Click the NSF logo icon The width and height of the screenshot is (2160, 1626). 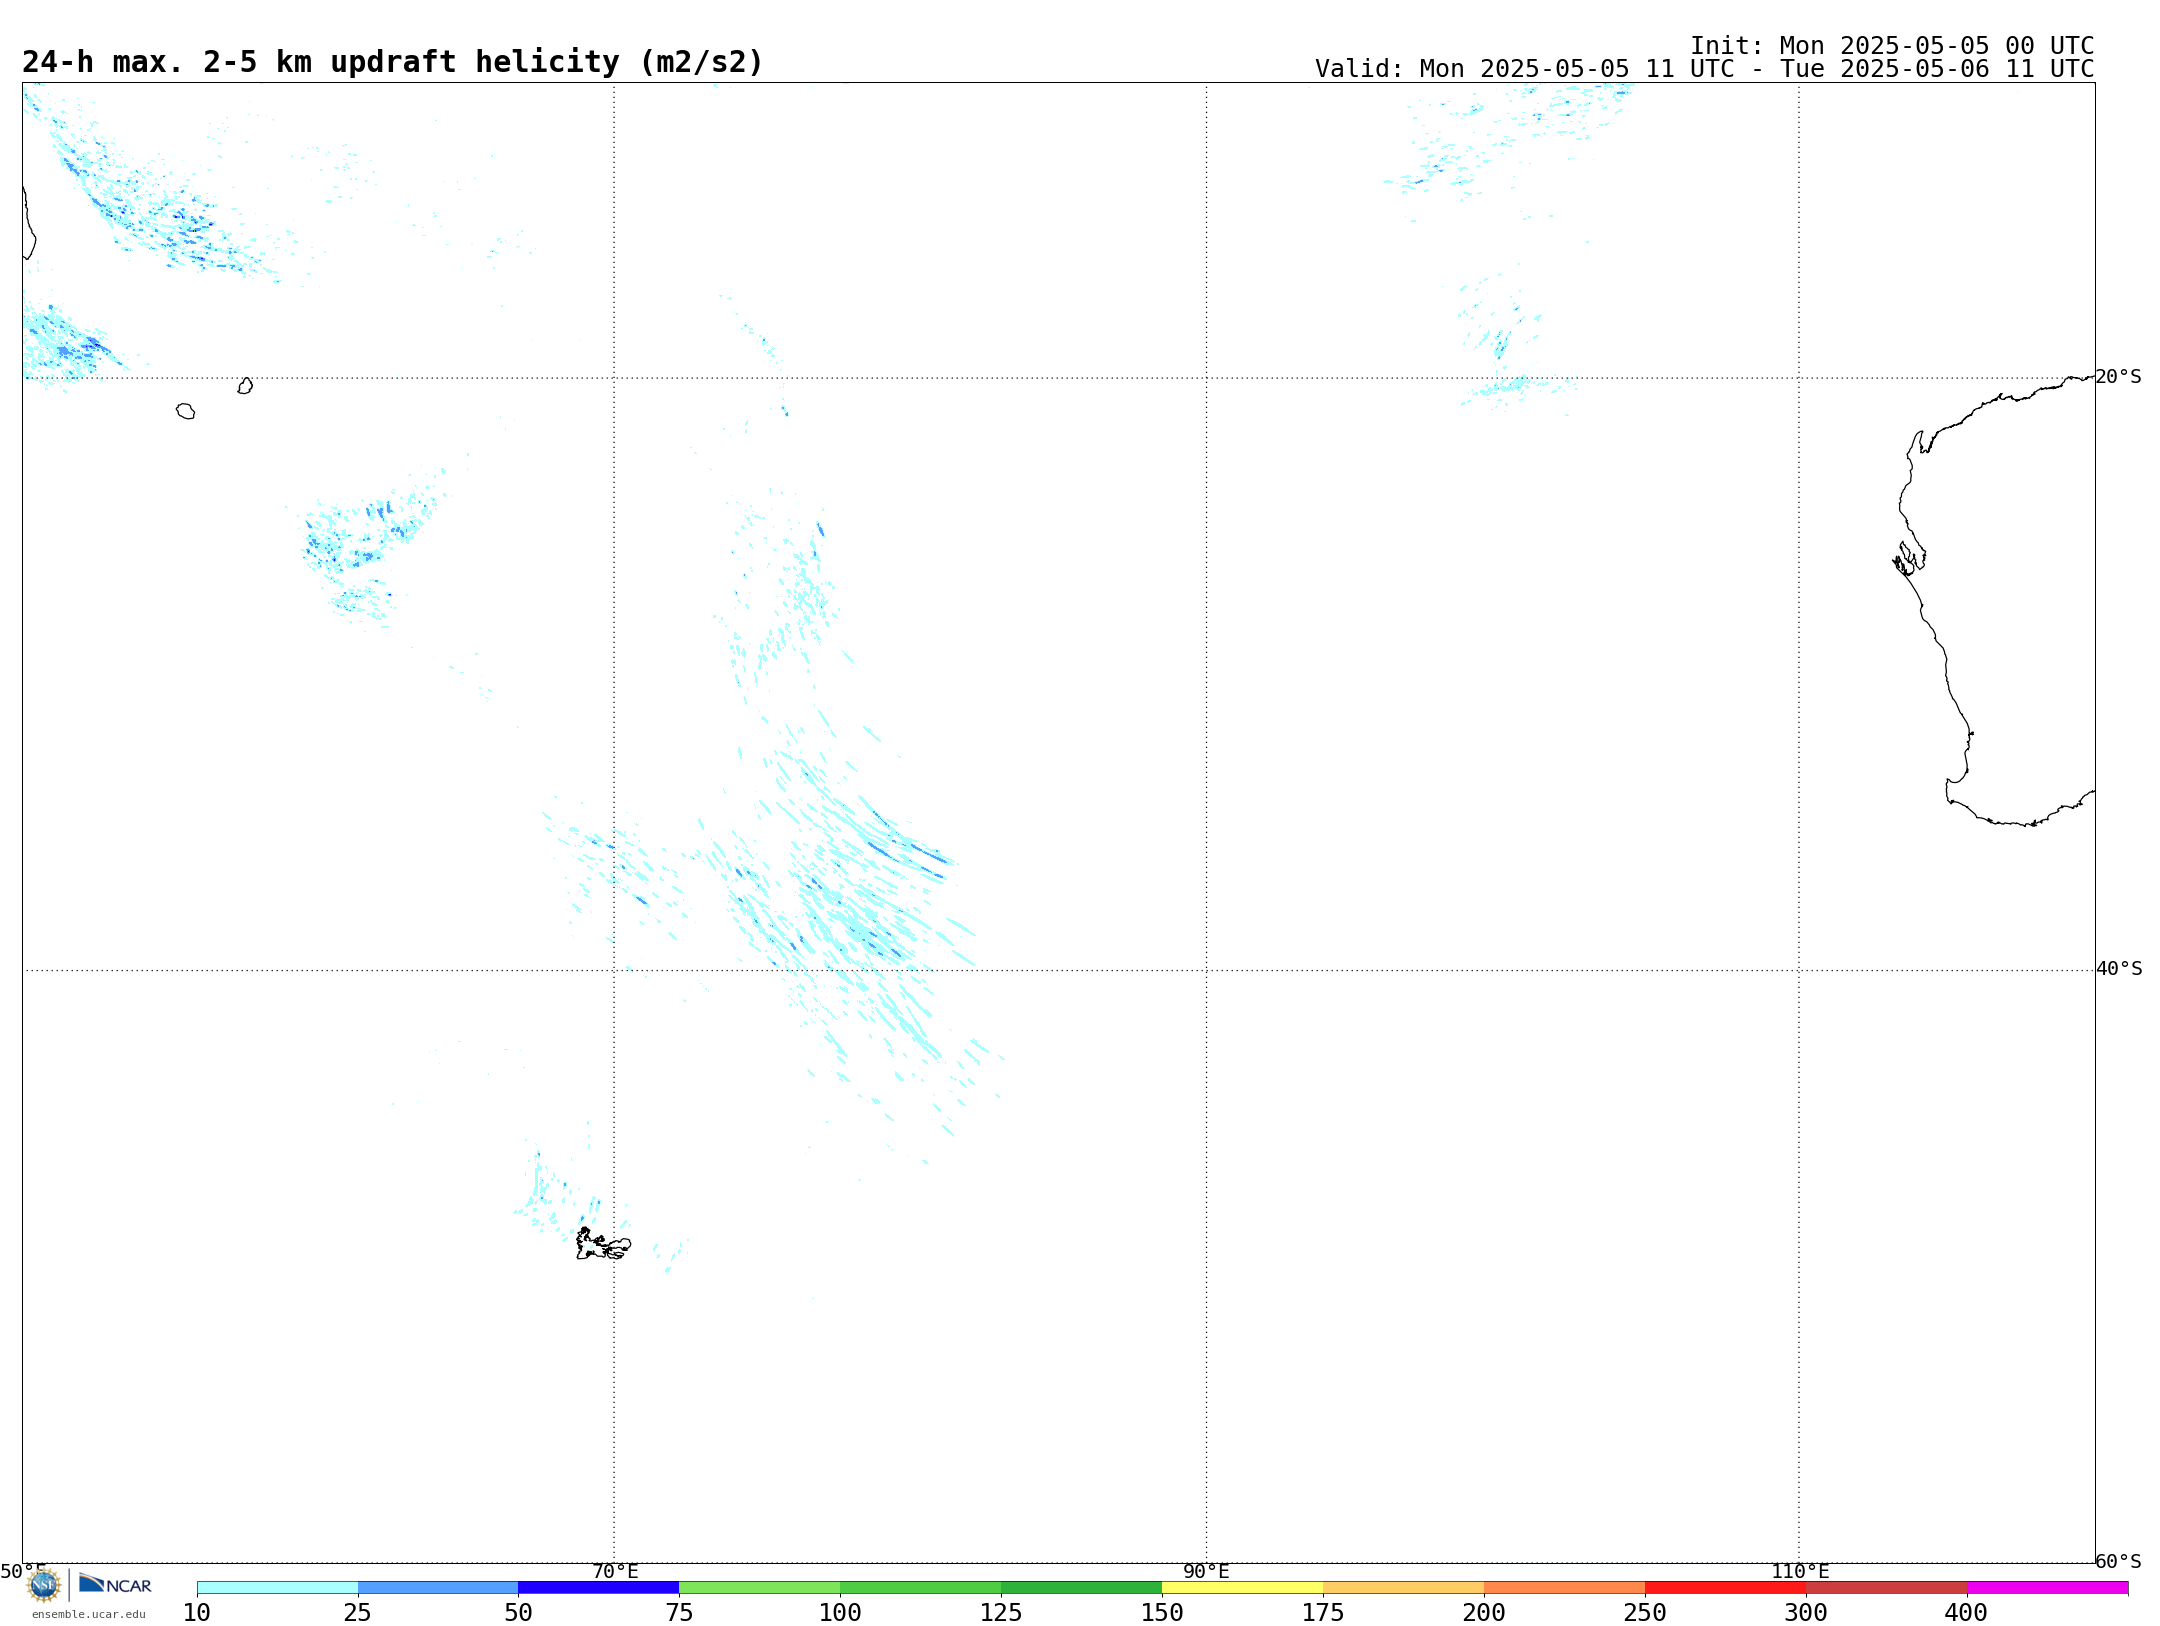coord(44,1585)
